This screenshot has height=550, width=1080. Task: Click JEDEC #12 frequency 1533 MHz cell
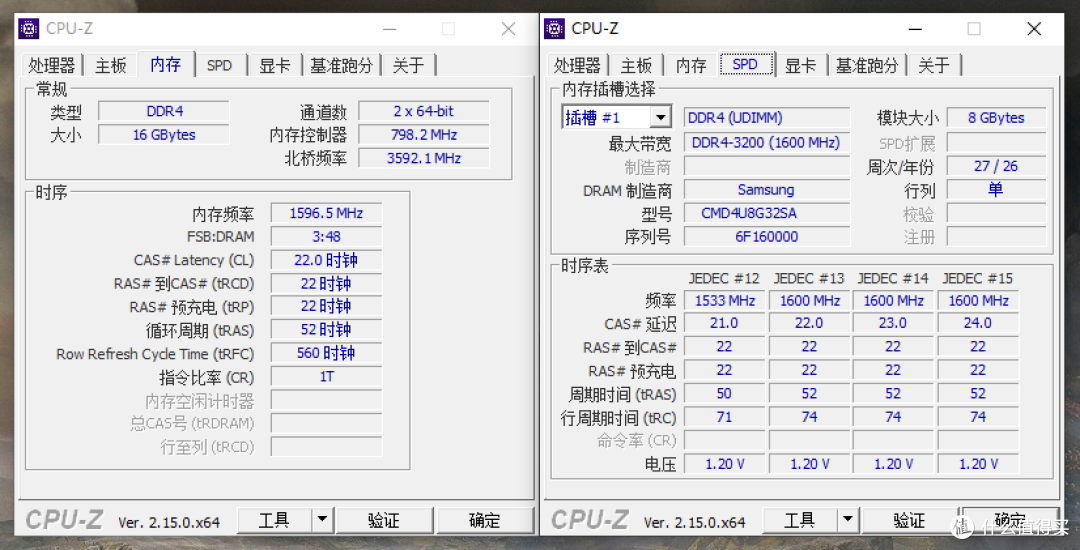[725, 301]
